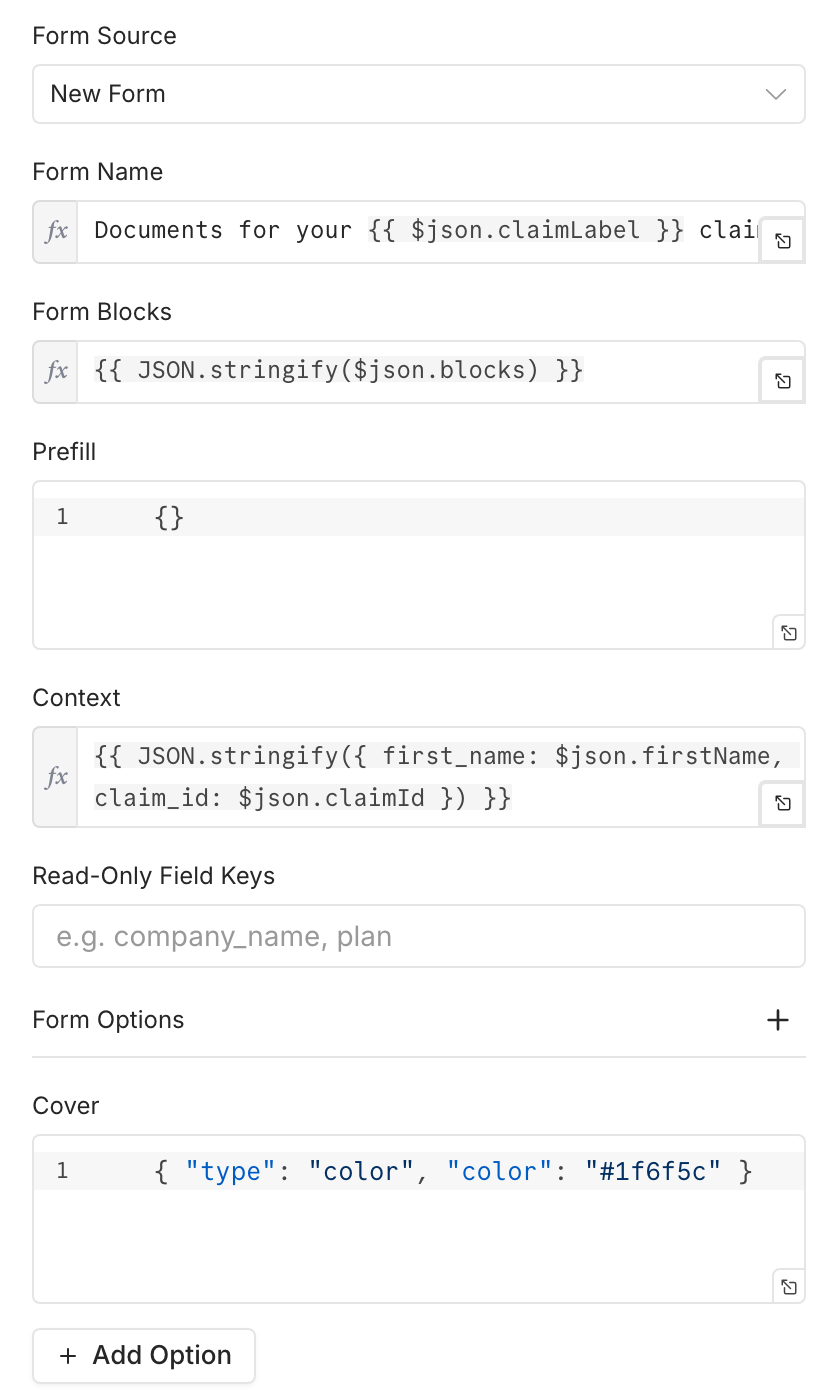Image resolution: width=838 pixels, height=1390 pixels.
Task: Expand the Form Blocks expression editor
Action: (783, 381)
